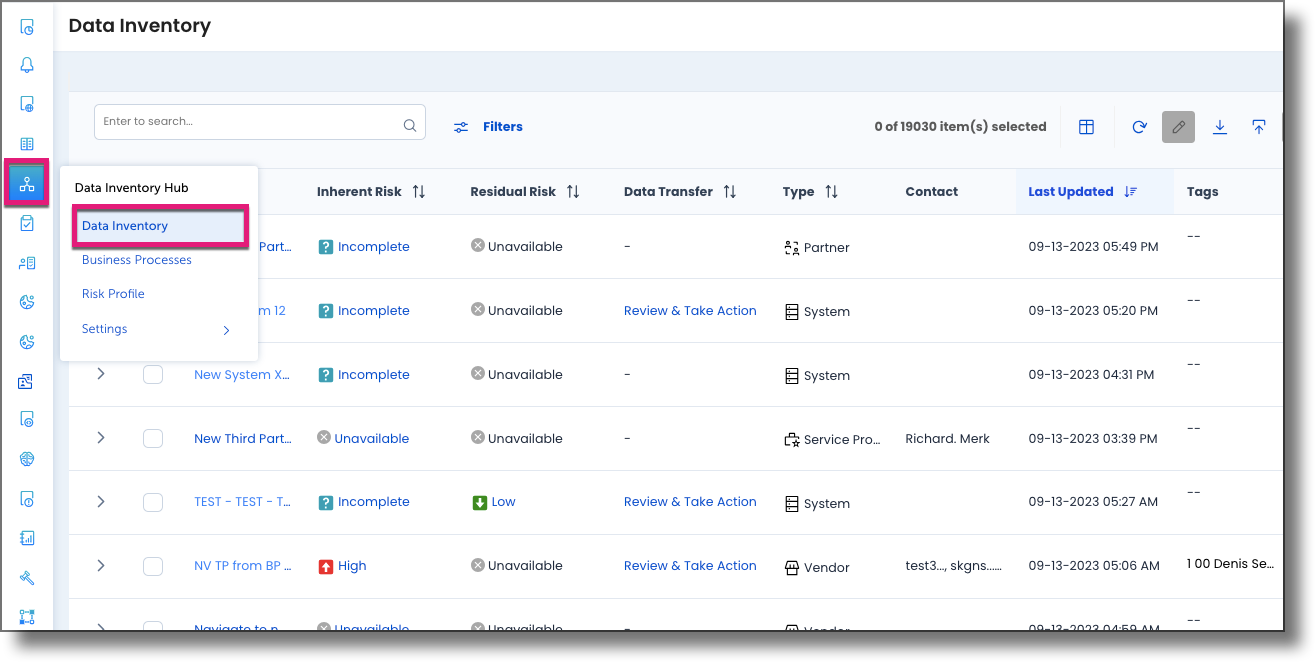
Task: Activate the edit pencil toolbar icon
Action: pyautogui.click(x=1178, y=127)
